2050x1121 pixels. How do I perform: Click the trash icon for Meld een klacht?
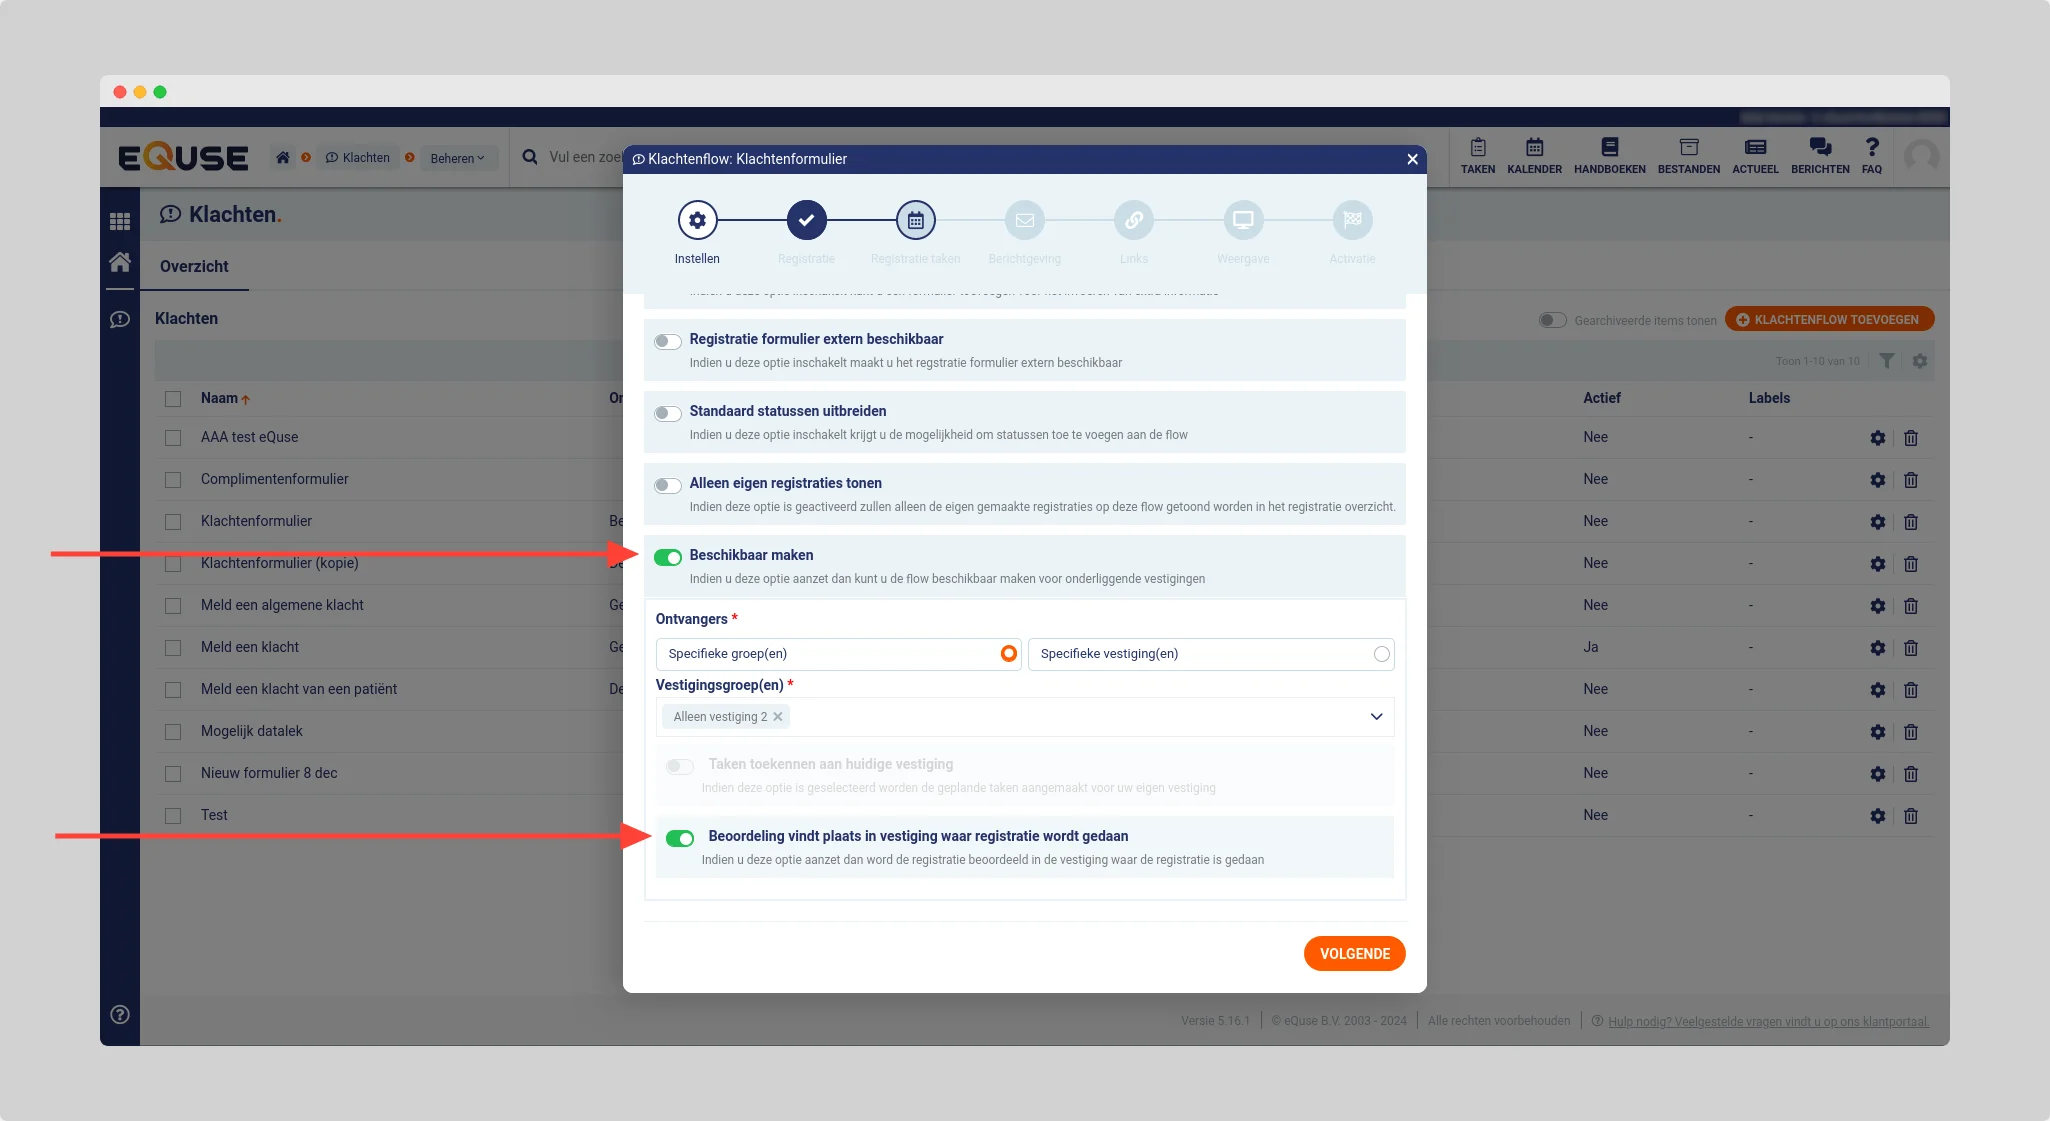(1910, 648)
